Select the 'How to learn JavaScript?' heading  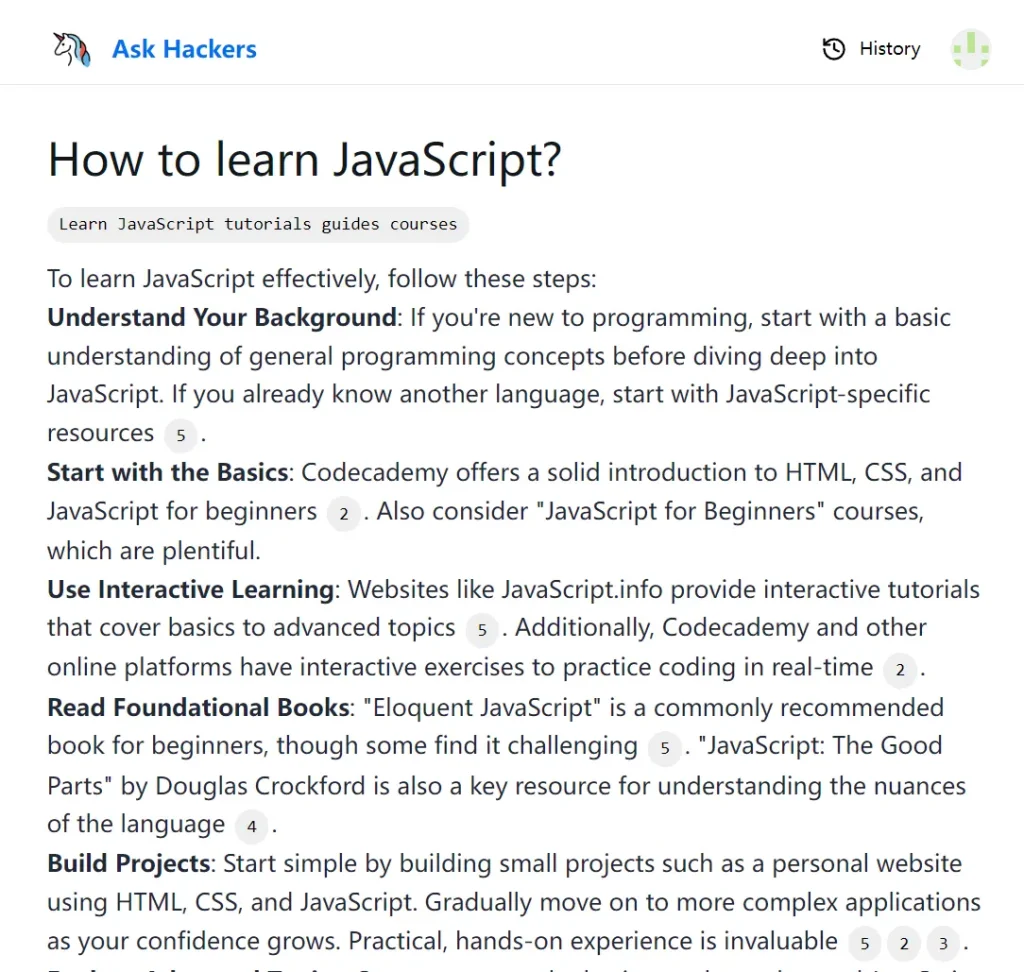coord(305,159)
